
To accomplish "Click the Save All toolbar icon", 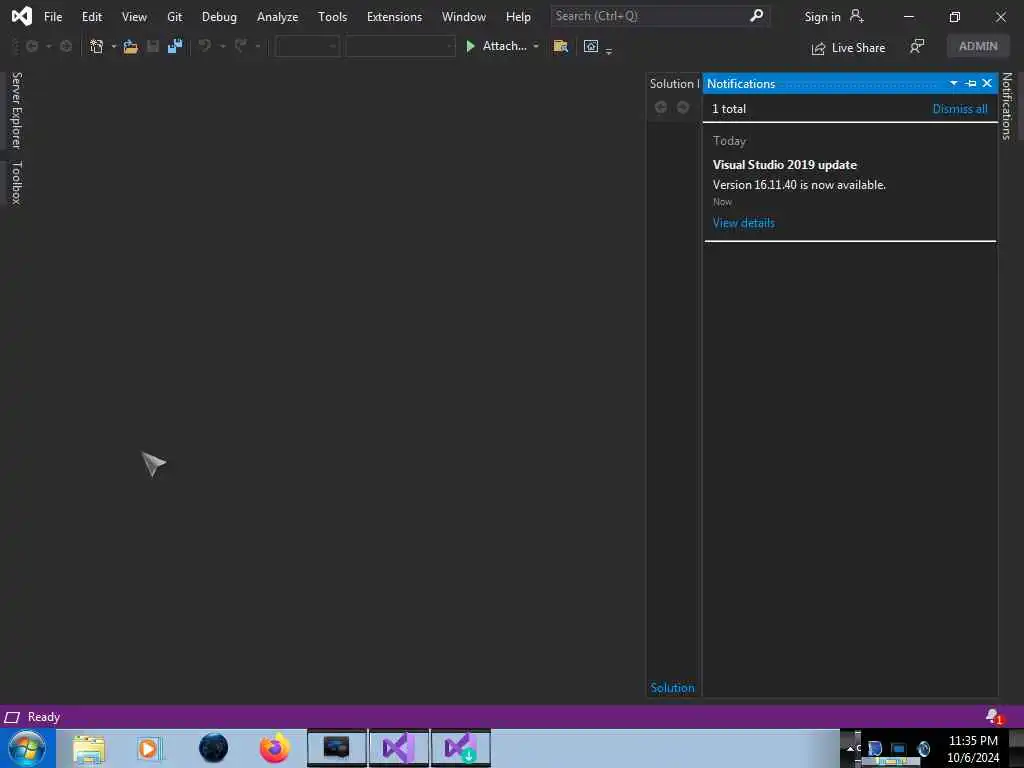I will click(175, 46).
